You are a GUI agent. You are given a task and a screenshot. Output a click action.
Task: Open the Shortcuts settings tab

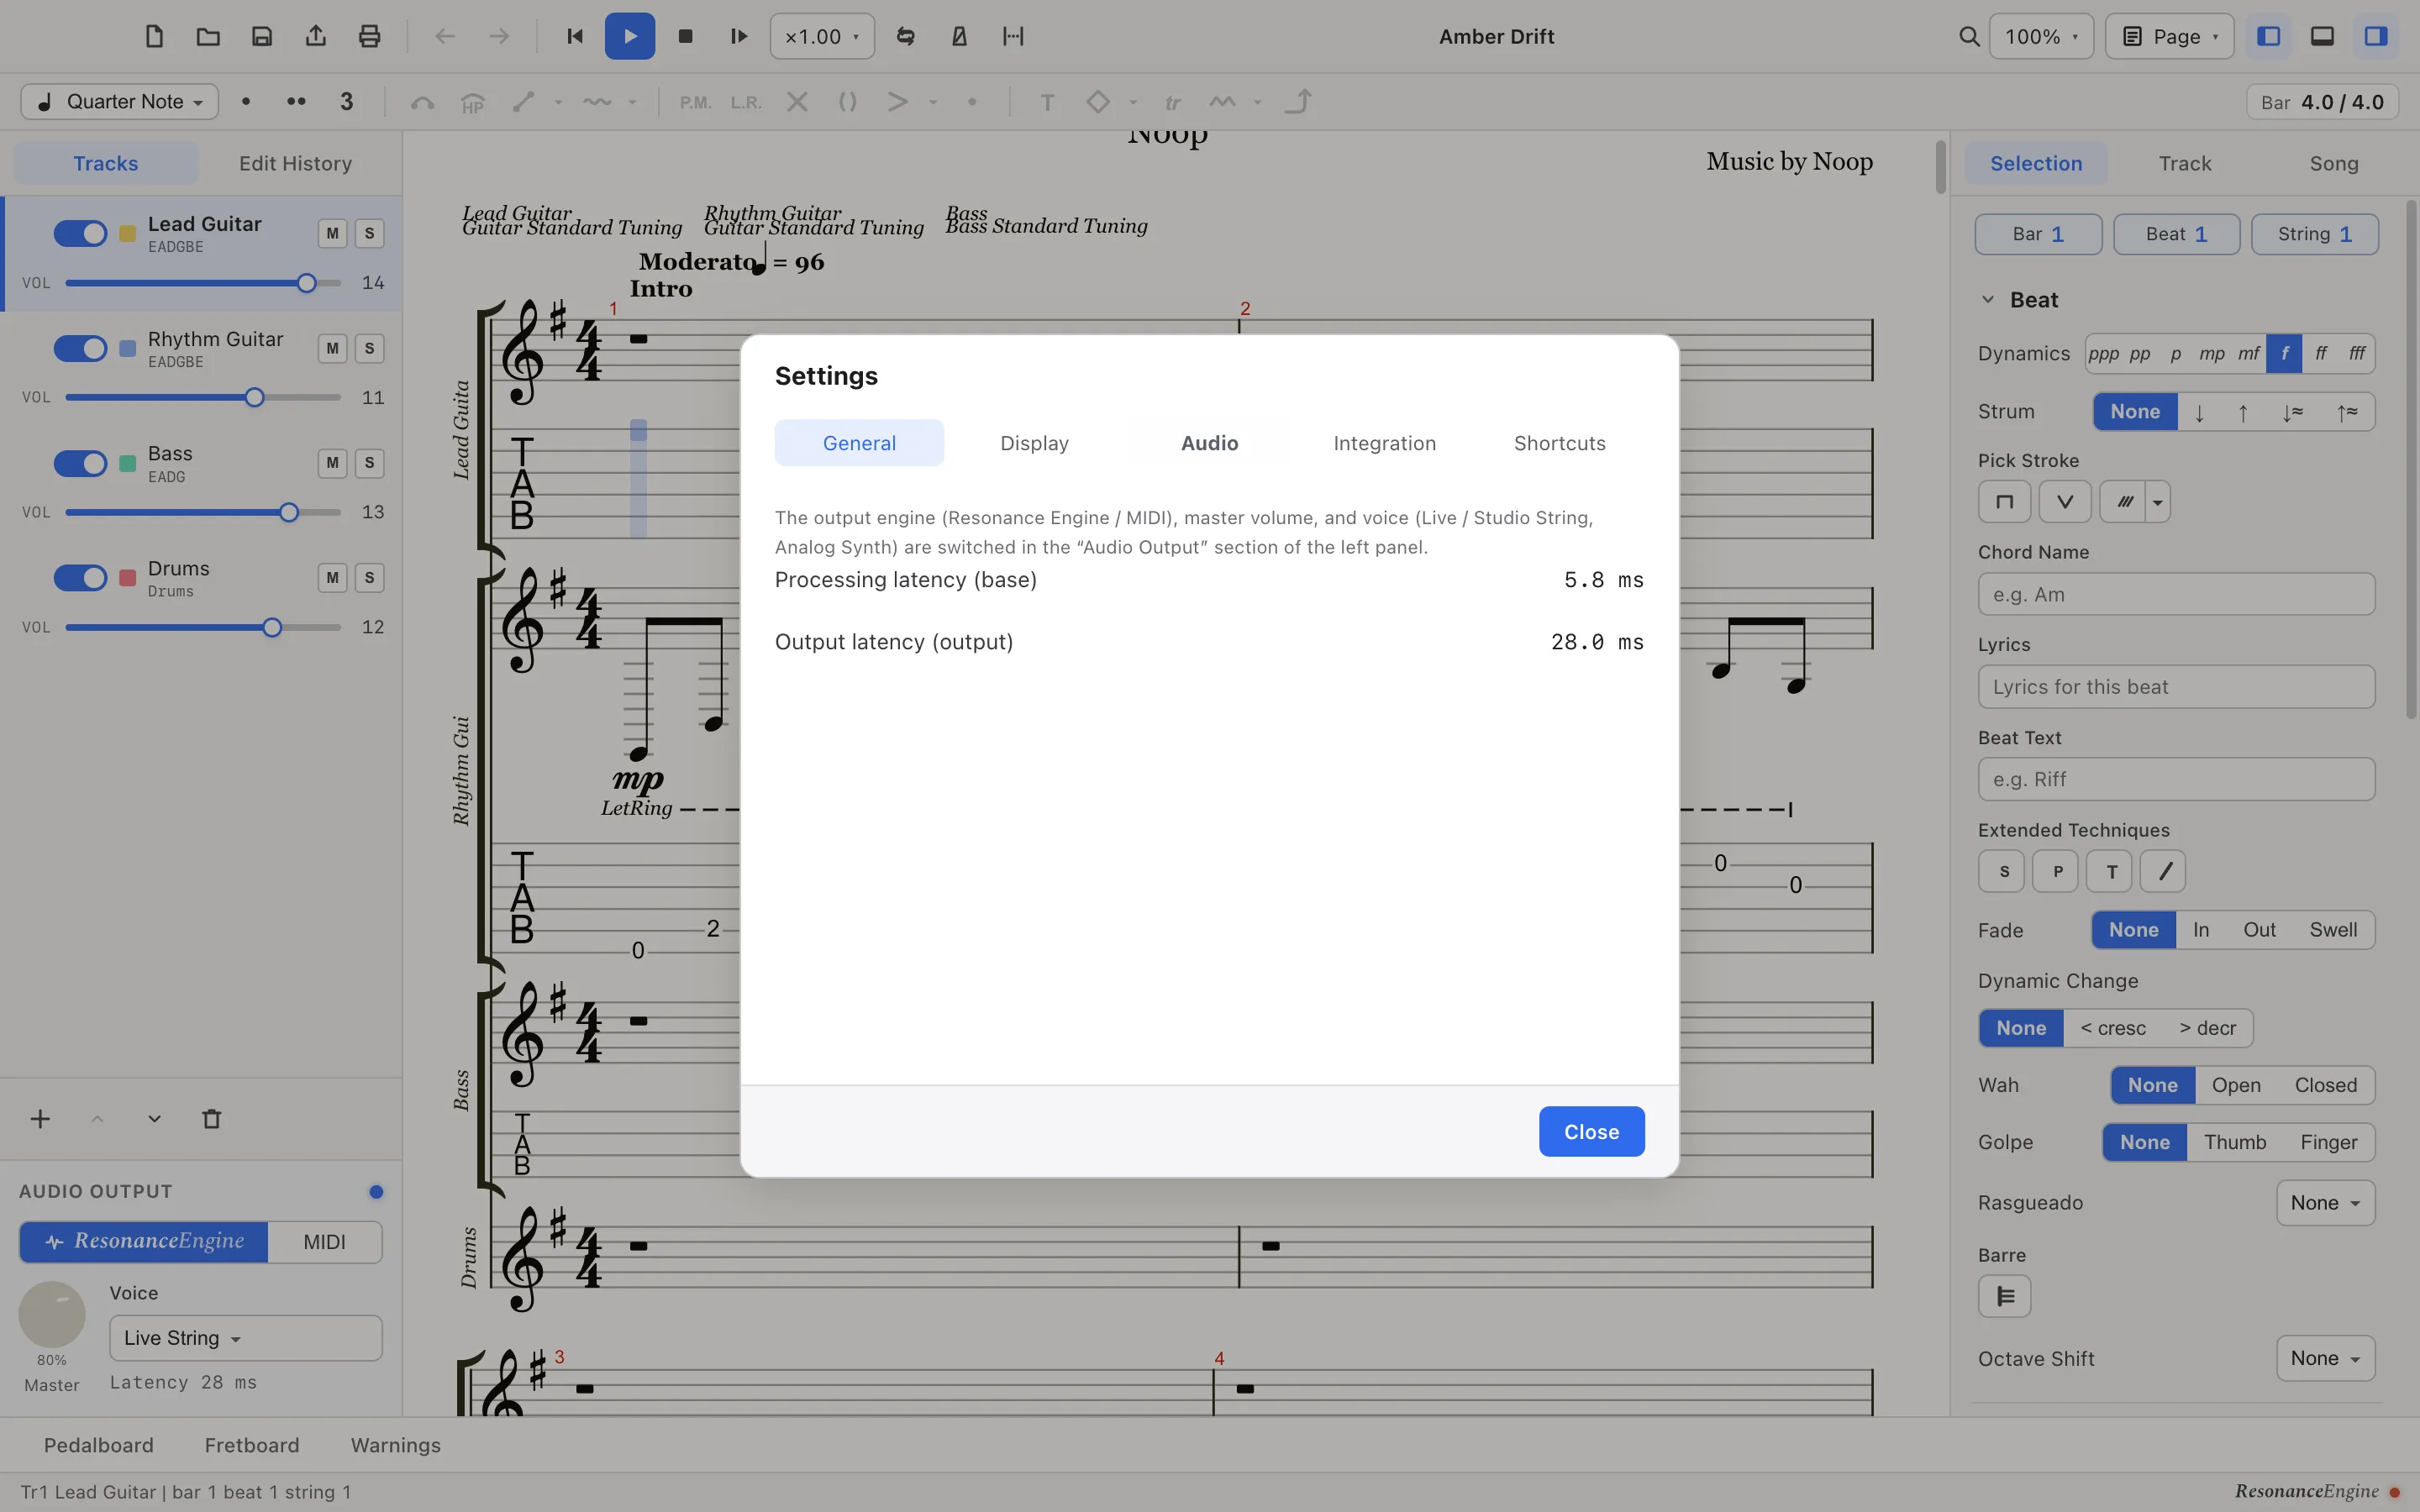(1559, 443)
